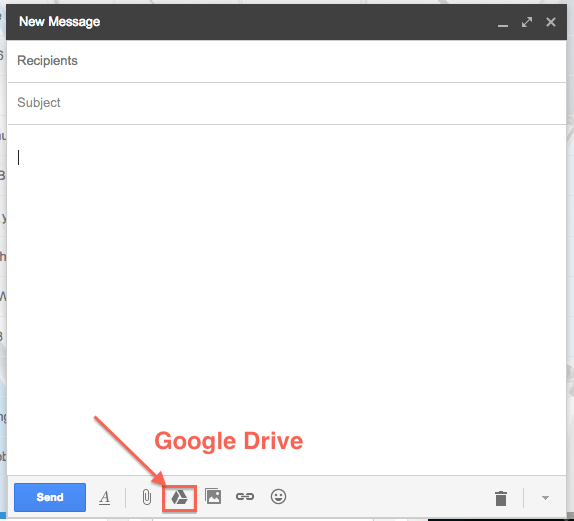Insert a photo using the image icon

213,496
